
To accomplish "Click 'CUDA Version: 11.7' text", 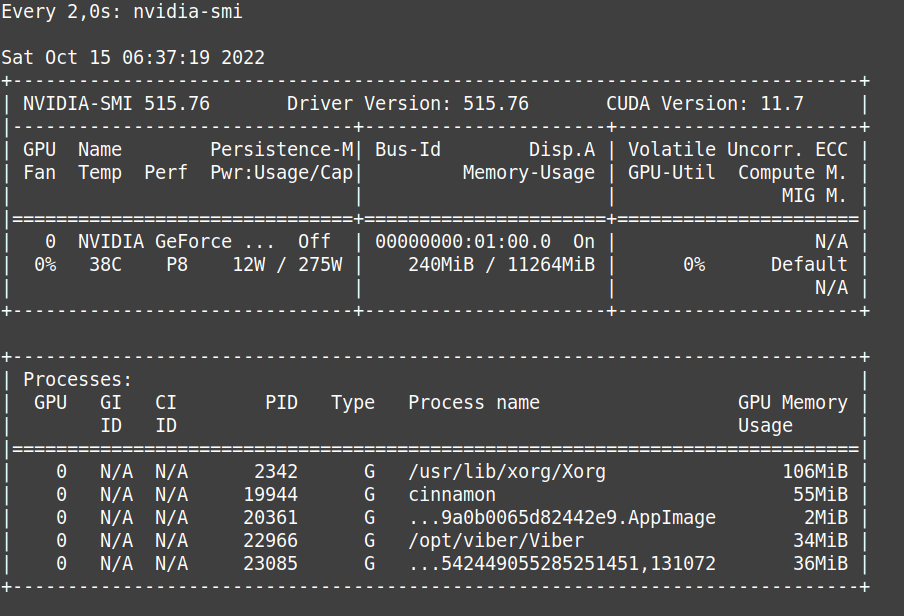I will [x=705, y=104].
